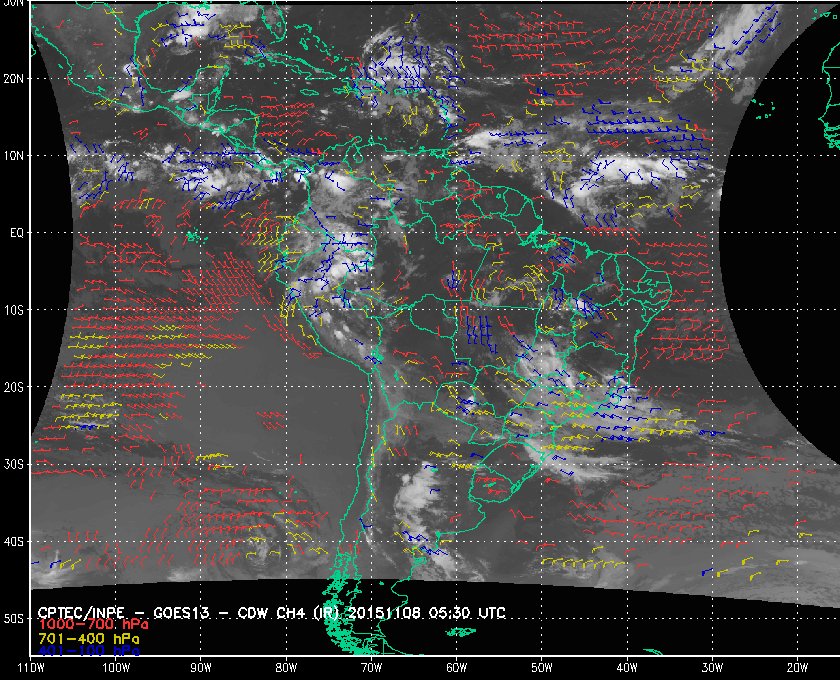840x680 pixels.
Task: Click the 110W longitude axis label
Action: point(31,667)
